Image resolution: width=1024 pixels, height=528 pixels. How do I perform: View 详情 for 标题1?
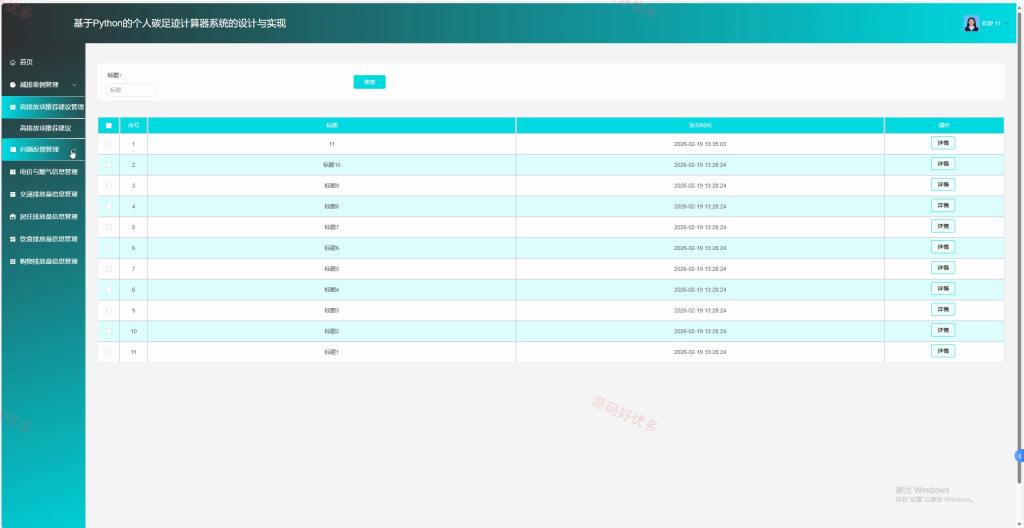[x=943, y=351]
